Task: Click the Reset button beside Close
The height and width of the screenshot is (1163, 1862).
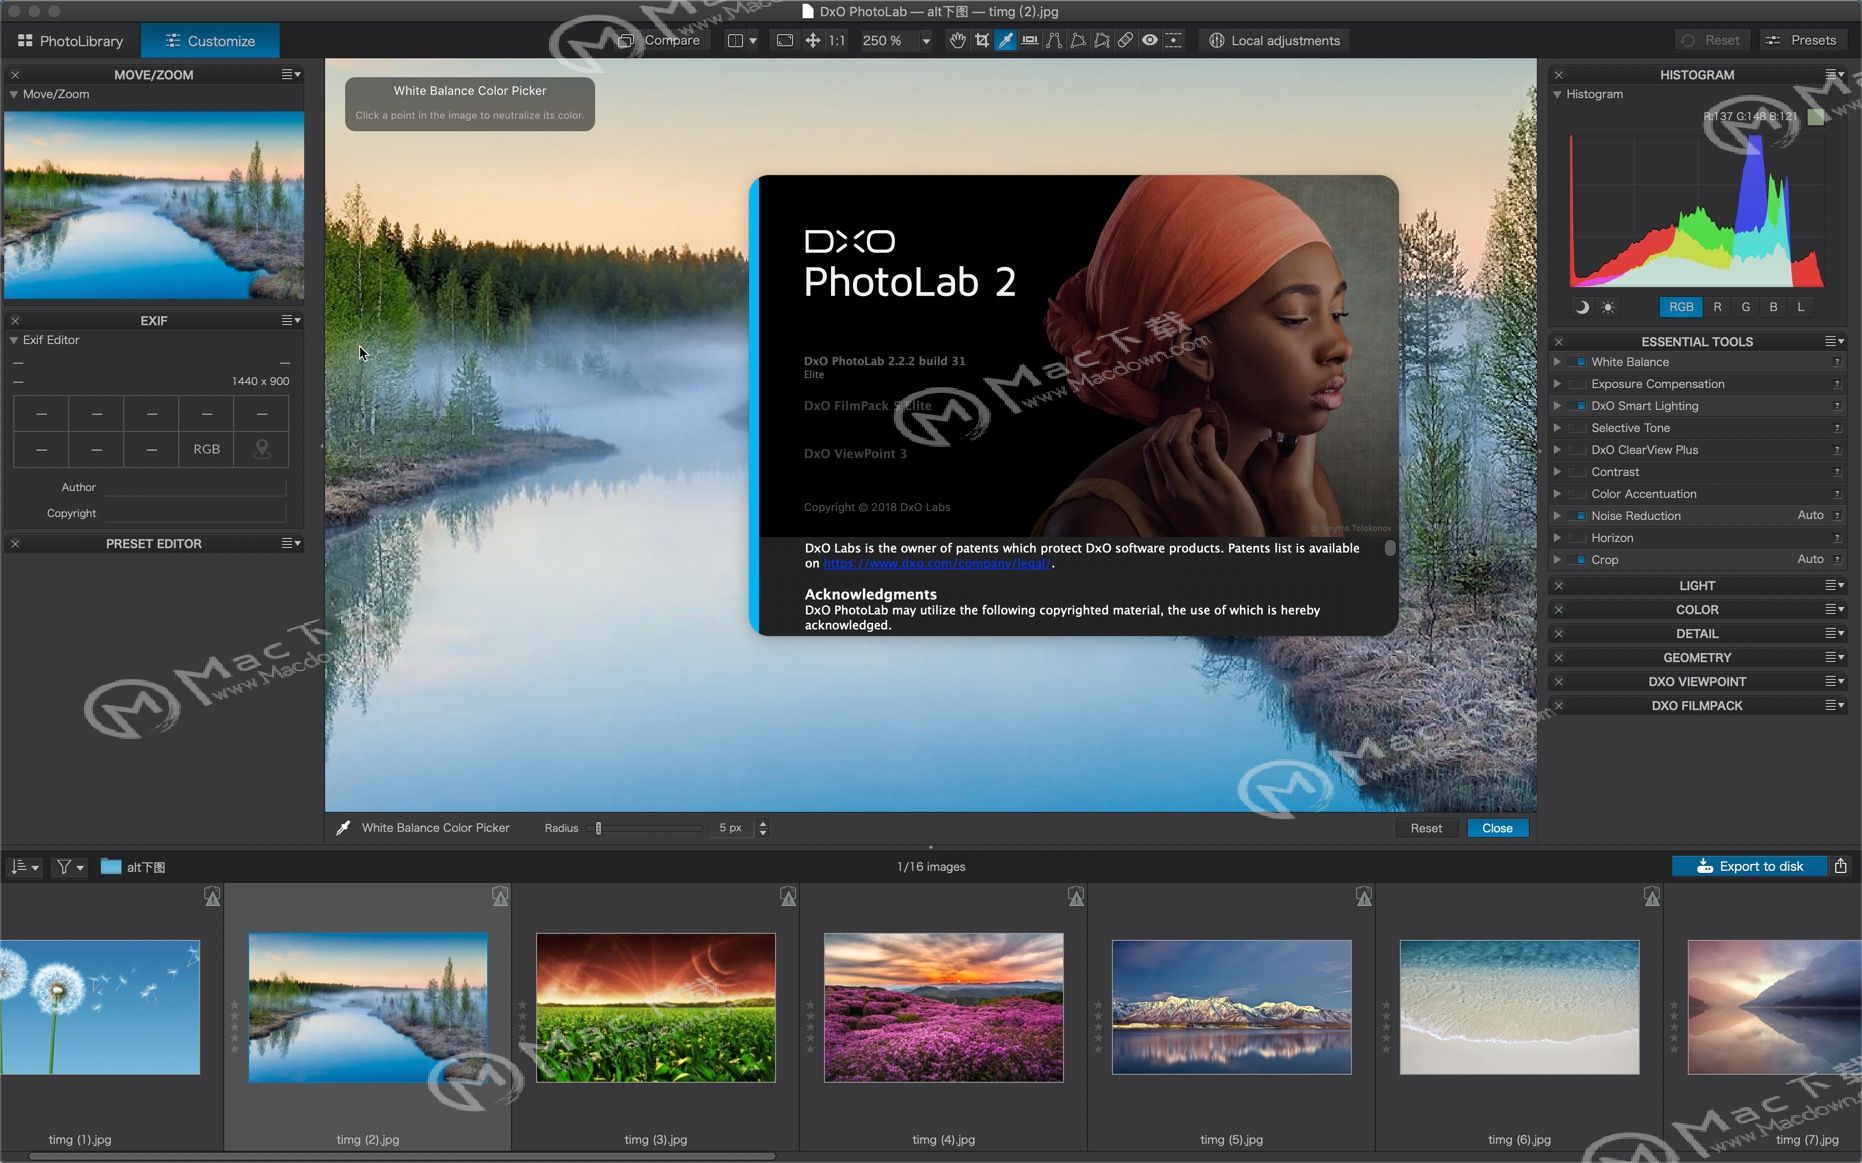Action: 1426,828
